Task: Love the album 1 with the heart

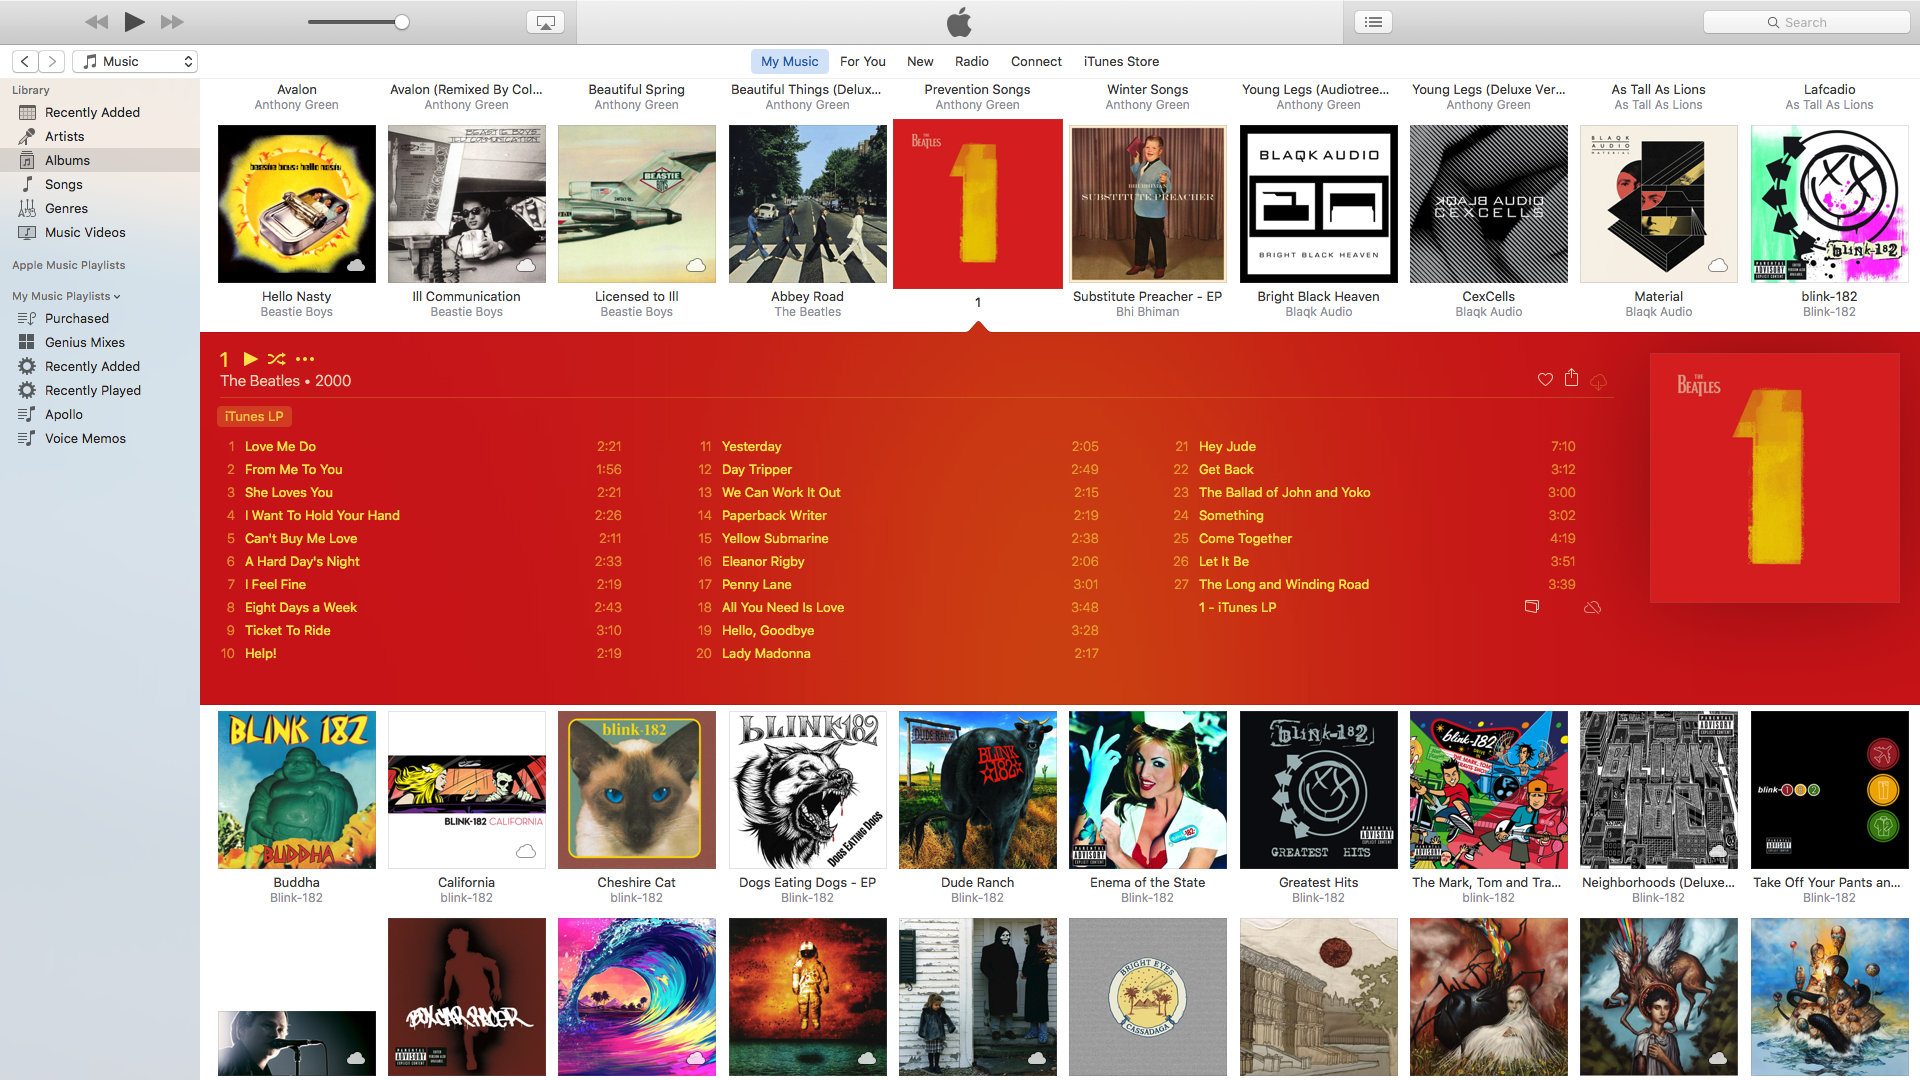Action: coord(1545,379)
